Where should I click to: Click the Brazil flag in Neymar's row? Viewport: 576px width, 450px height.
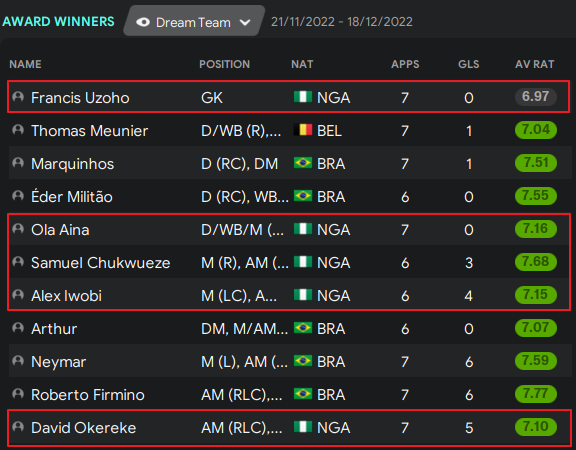pyautogui.click(x=303, y=361)
